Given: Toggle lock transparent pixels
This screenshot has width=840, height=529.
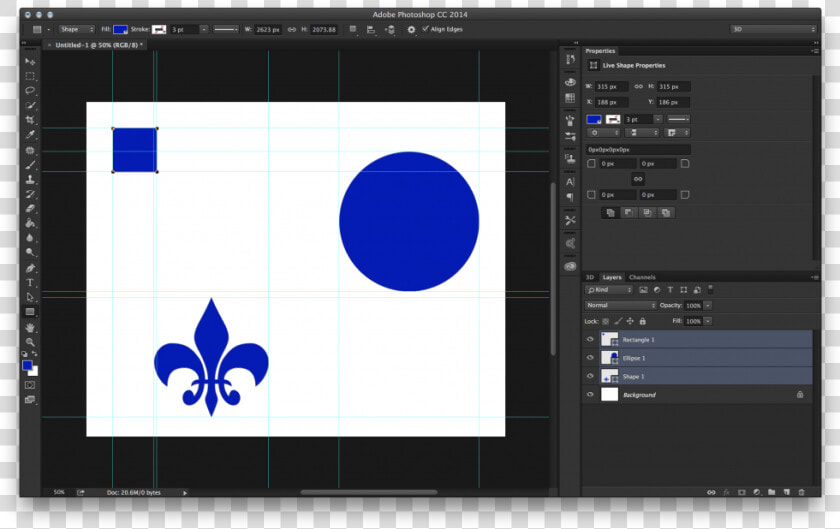Looking at the screenshot, I should (605, 321).
